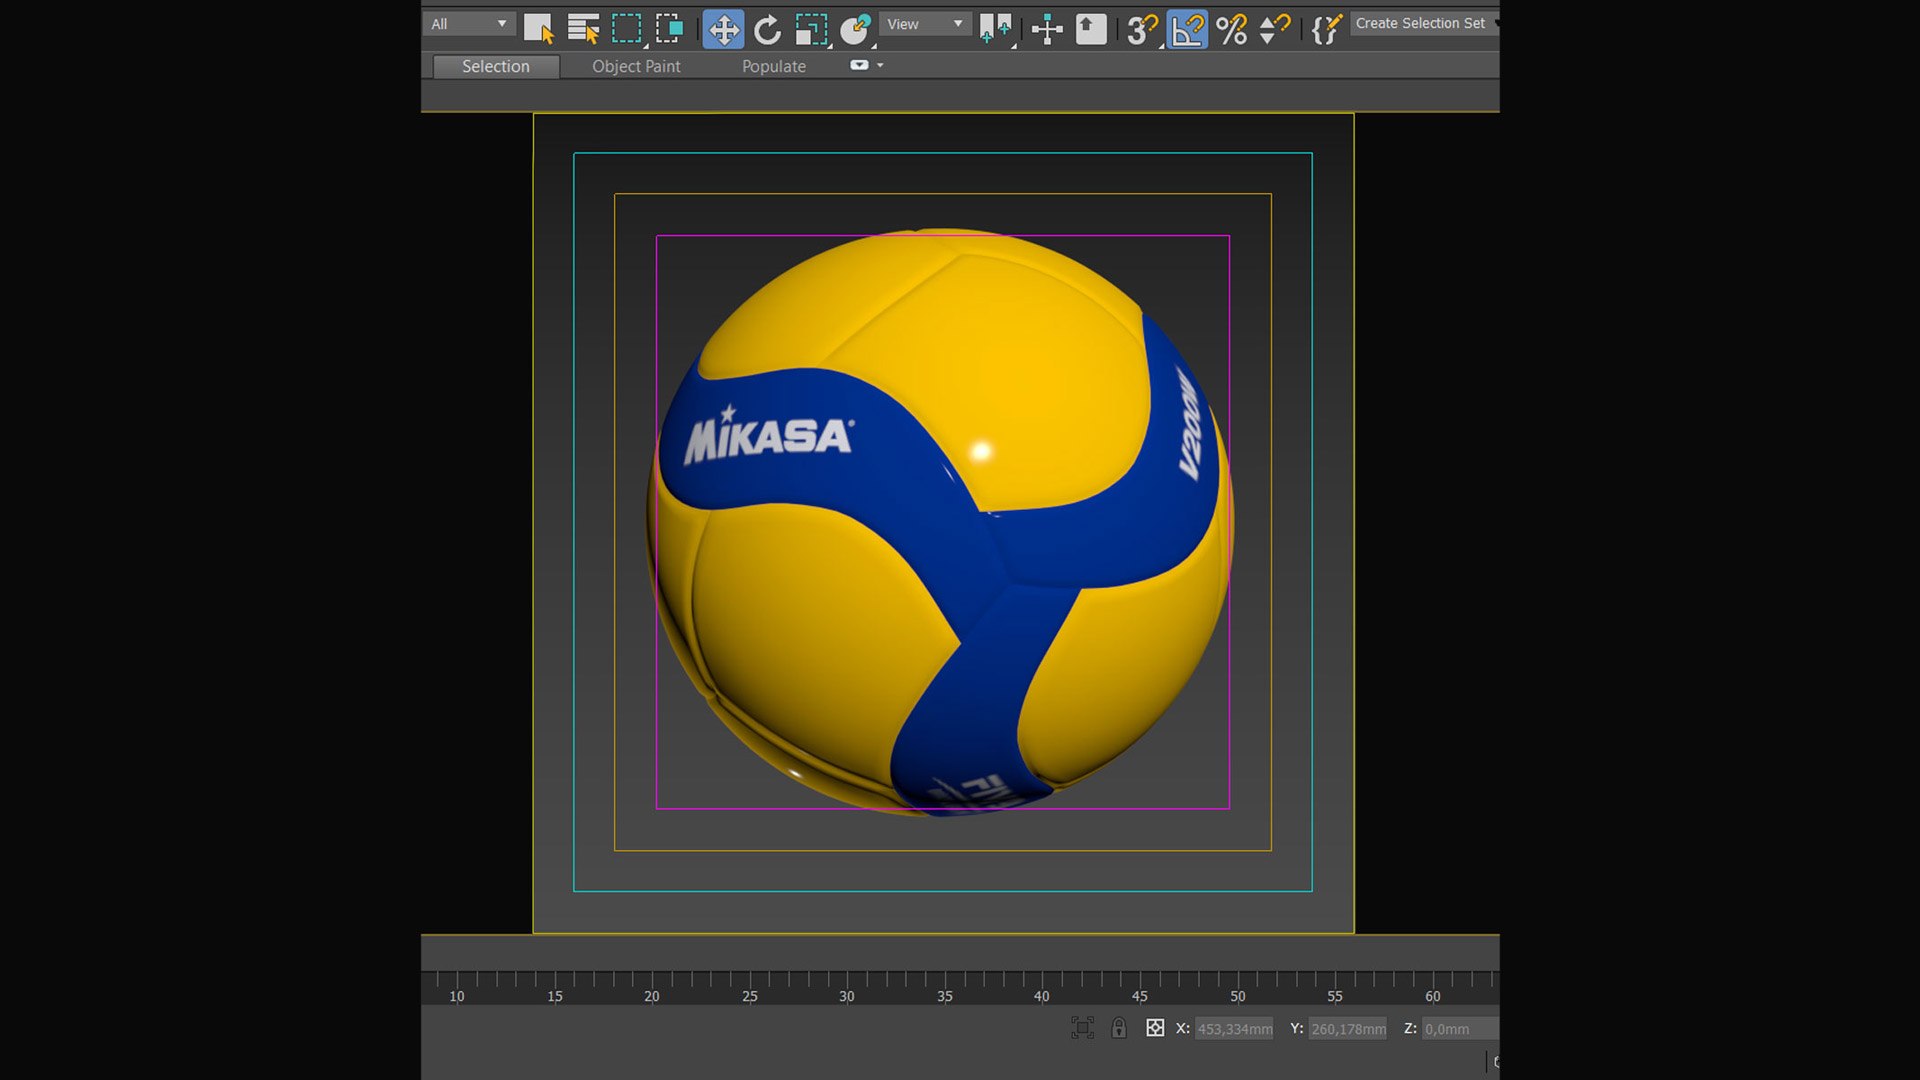Toggle Keyboard Shortcut Override button
This screenshot has height=1080, width=1920.
[1091, 29]
